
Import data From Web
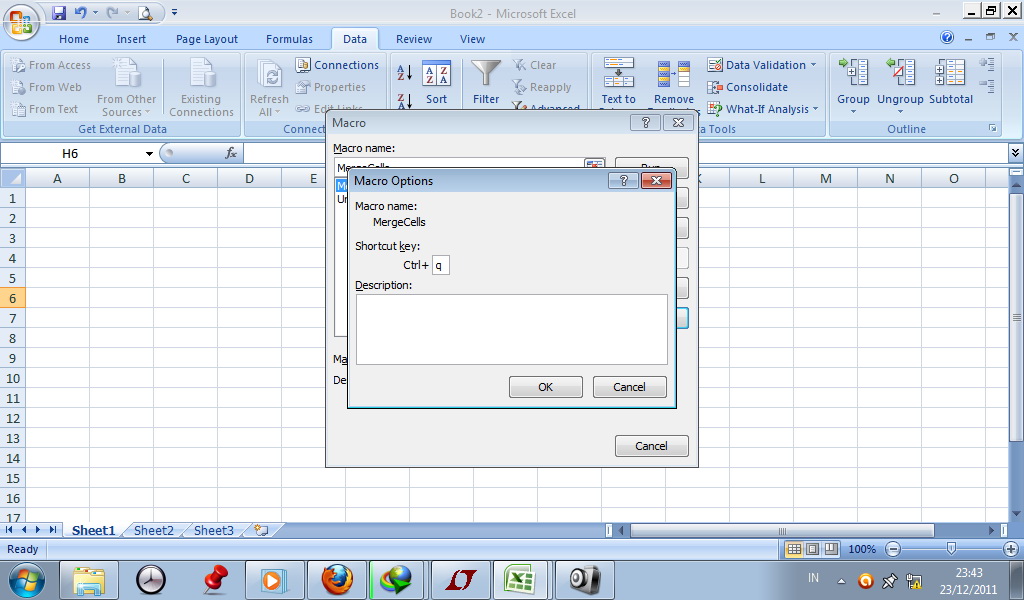click(x=46, y=87)
